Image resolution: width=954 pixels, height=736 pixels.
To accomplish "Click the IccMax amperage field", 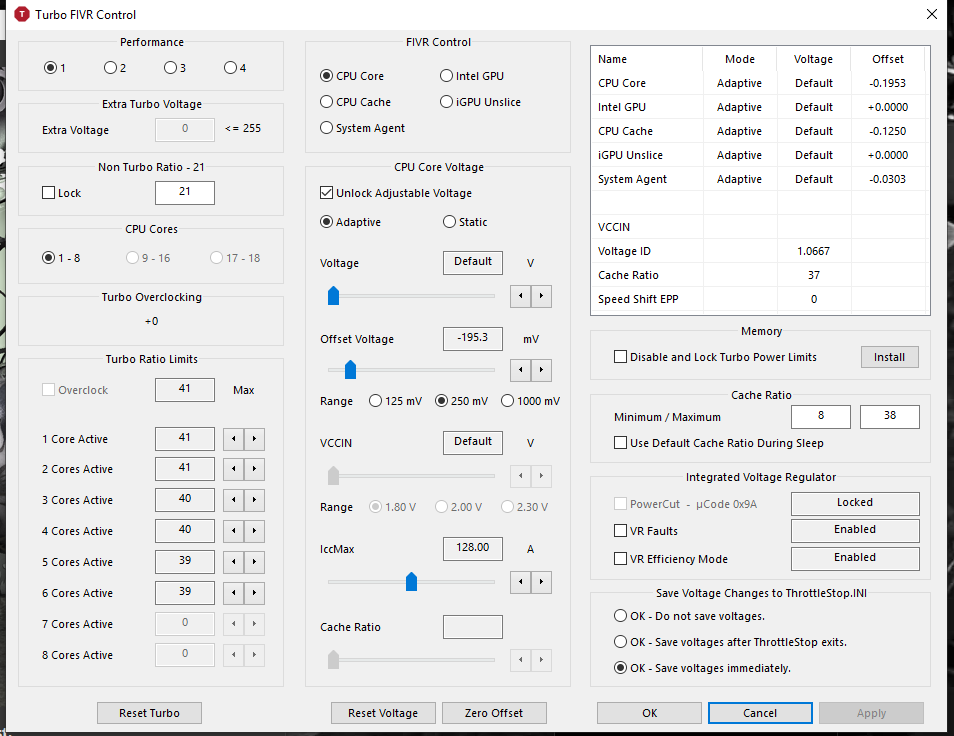I will click(x=473, y=549).
